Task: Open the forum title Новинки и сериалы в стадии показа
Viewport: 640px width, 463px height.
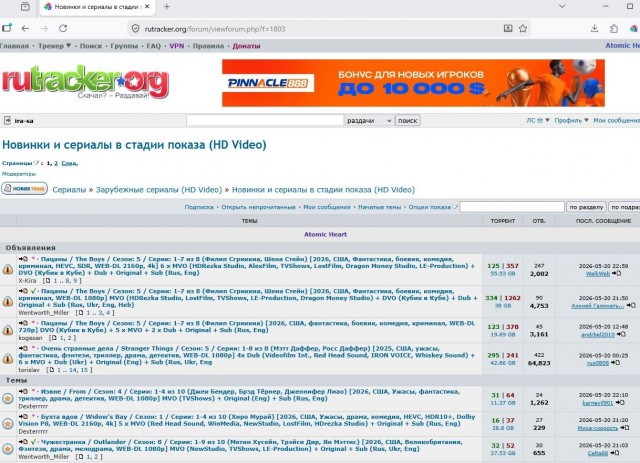Action: [x=134, y=145]
